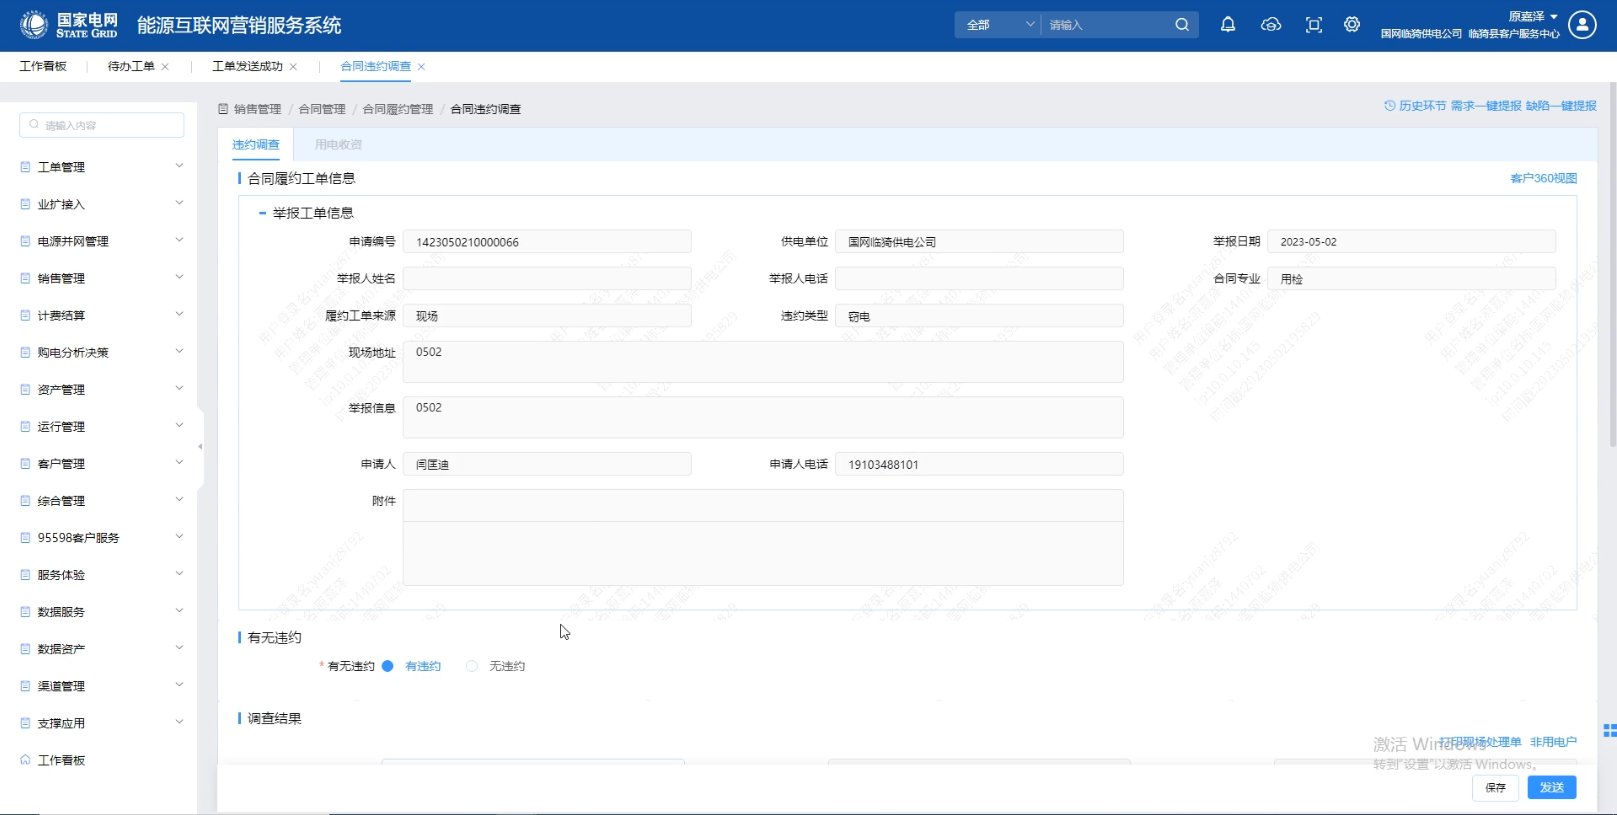Open the settings gear icon
1617x815 pixels.
pos(1352,25)
